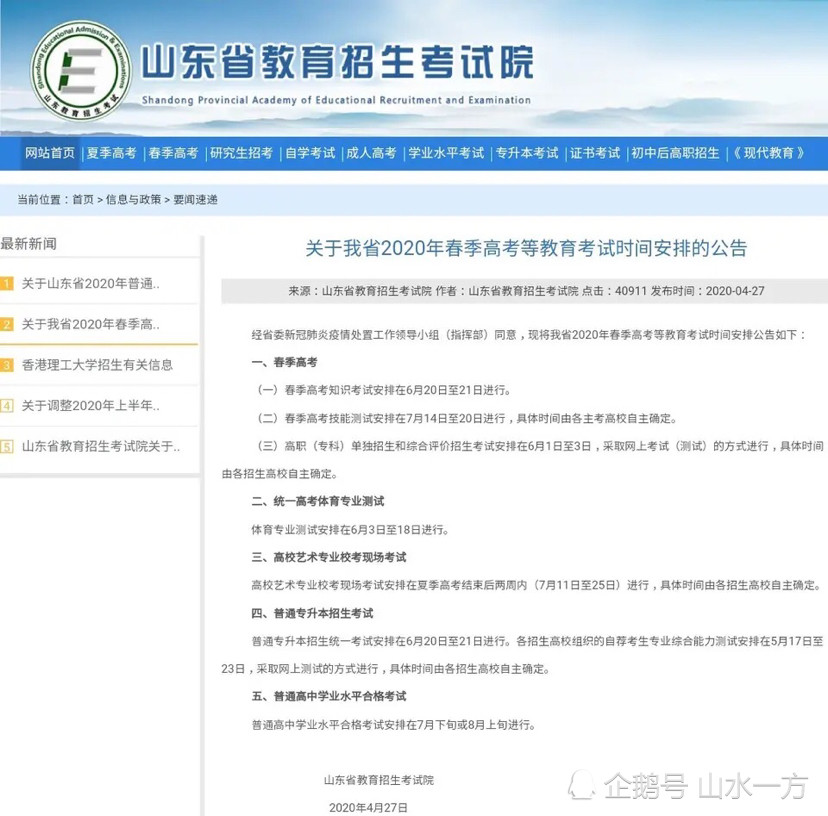This screenshot has height=816, width=828.
Task: Click line about 春季高考技能测试 7月14日至20日
Action: coord(467,418)
